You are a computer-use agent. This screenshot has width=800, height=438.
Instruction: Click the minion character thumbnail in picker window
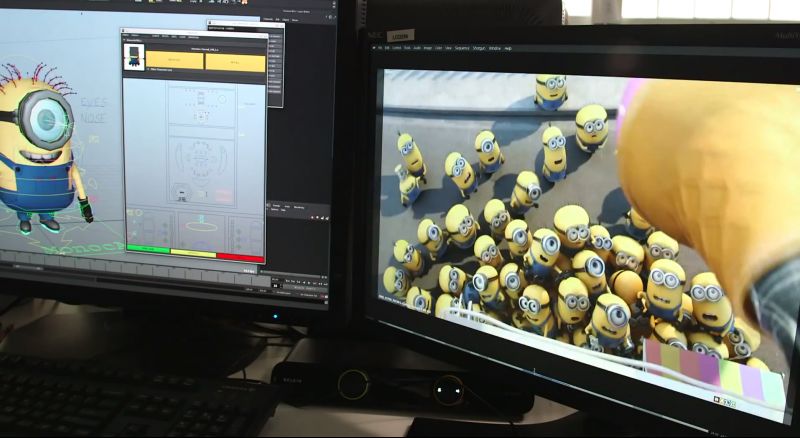[134, 57]
